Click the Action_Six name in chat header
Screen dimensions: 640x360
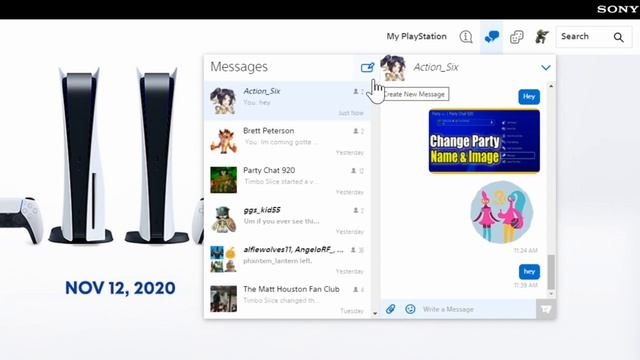tap(436, 67)
